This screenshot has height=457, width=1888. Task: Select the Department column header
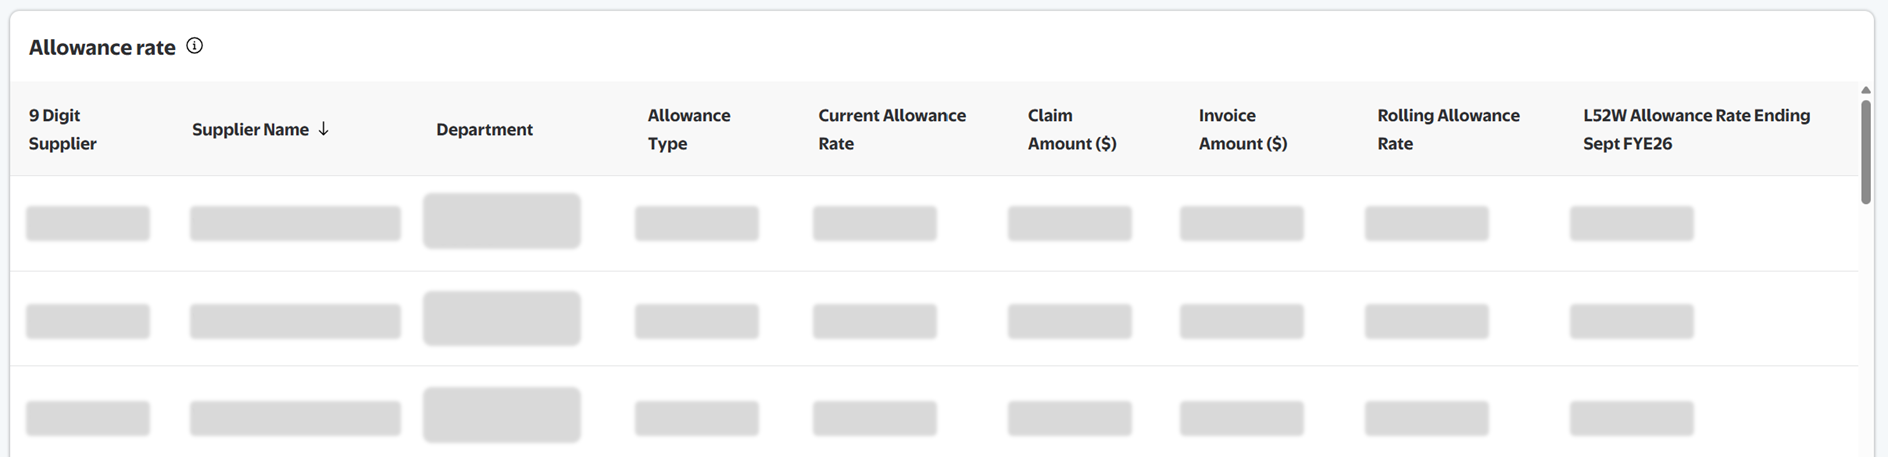(x=484, y=129)
